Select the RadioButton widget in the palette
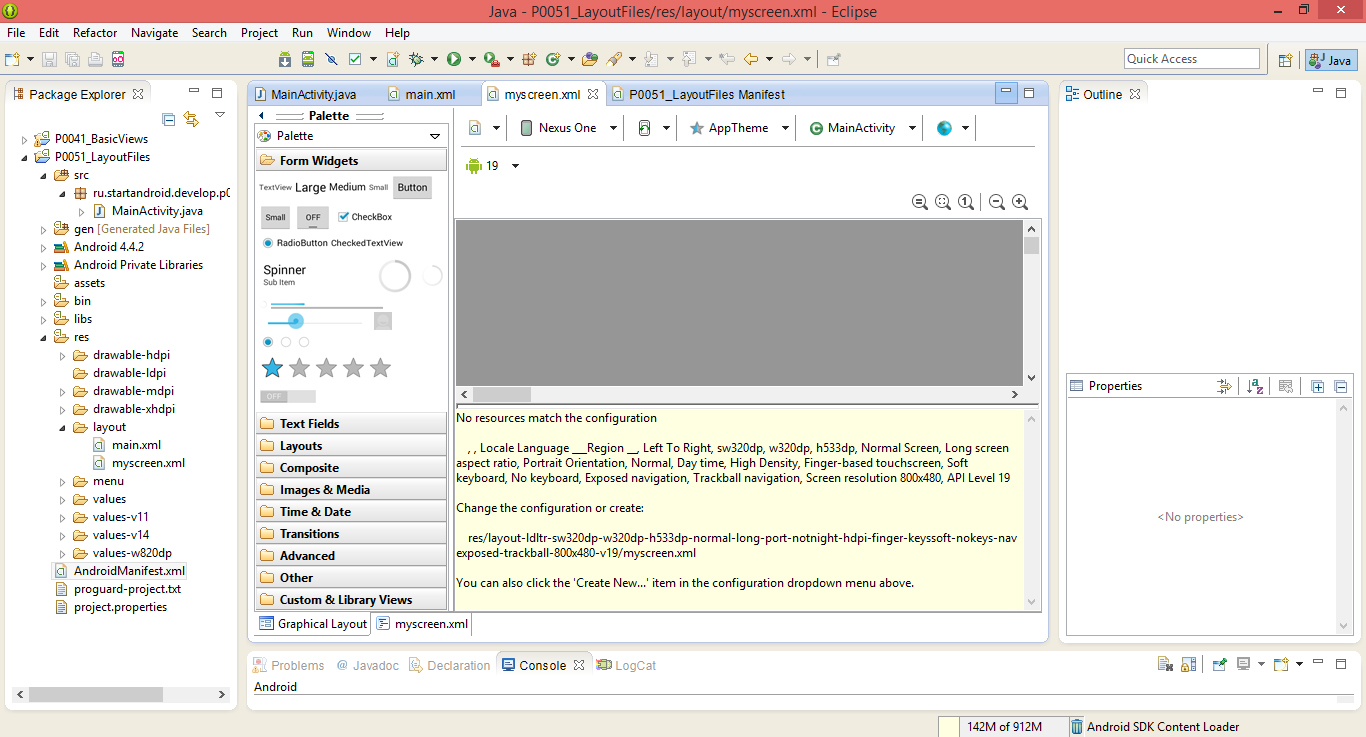The height and width of the screenshot is (737, 1366). [295, 243]
